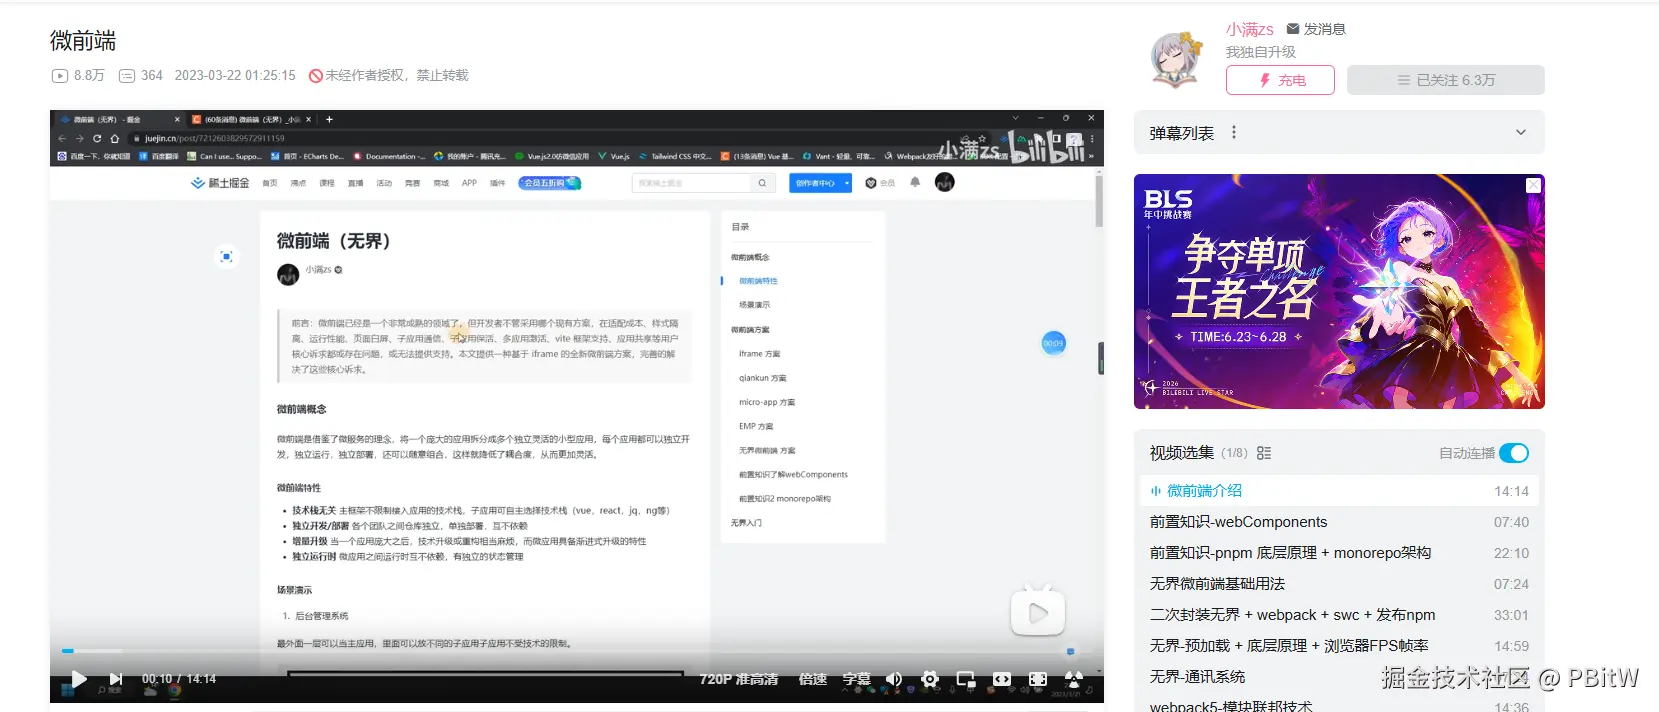This screenshot has height=712, width=1659.
Task: Open the 字幕 subtitle menu
Action: pyautogui.click(x=857, y=679)
